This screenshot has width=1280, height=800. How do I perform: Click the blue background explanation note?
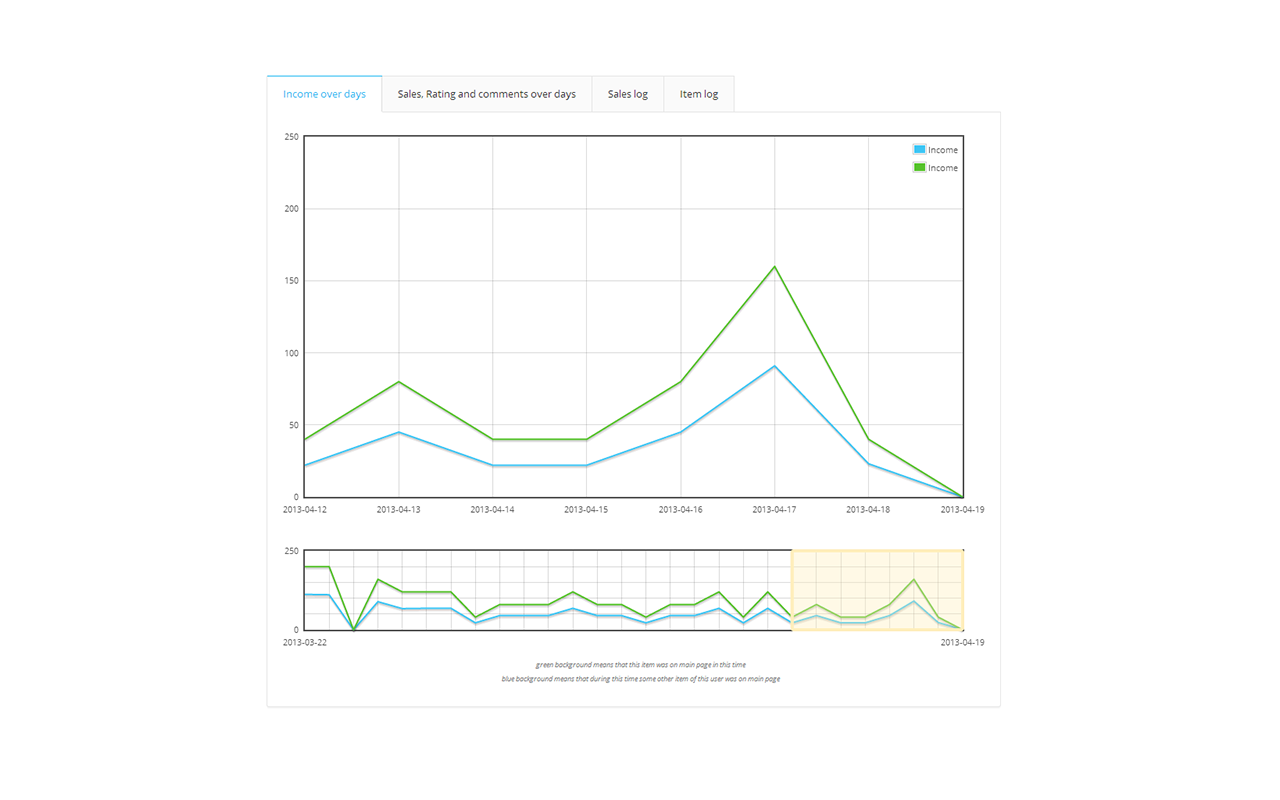(x=641, y=679)
